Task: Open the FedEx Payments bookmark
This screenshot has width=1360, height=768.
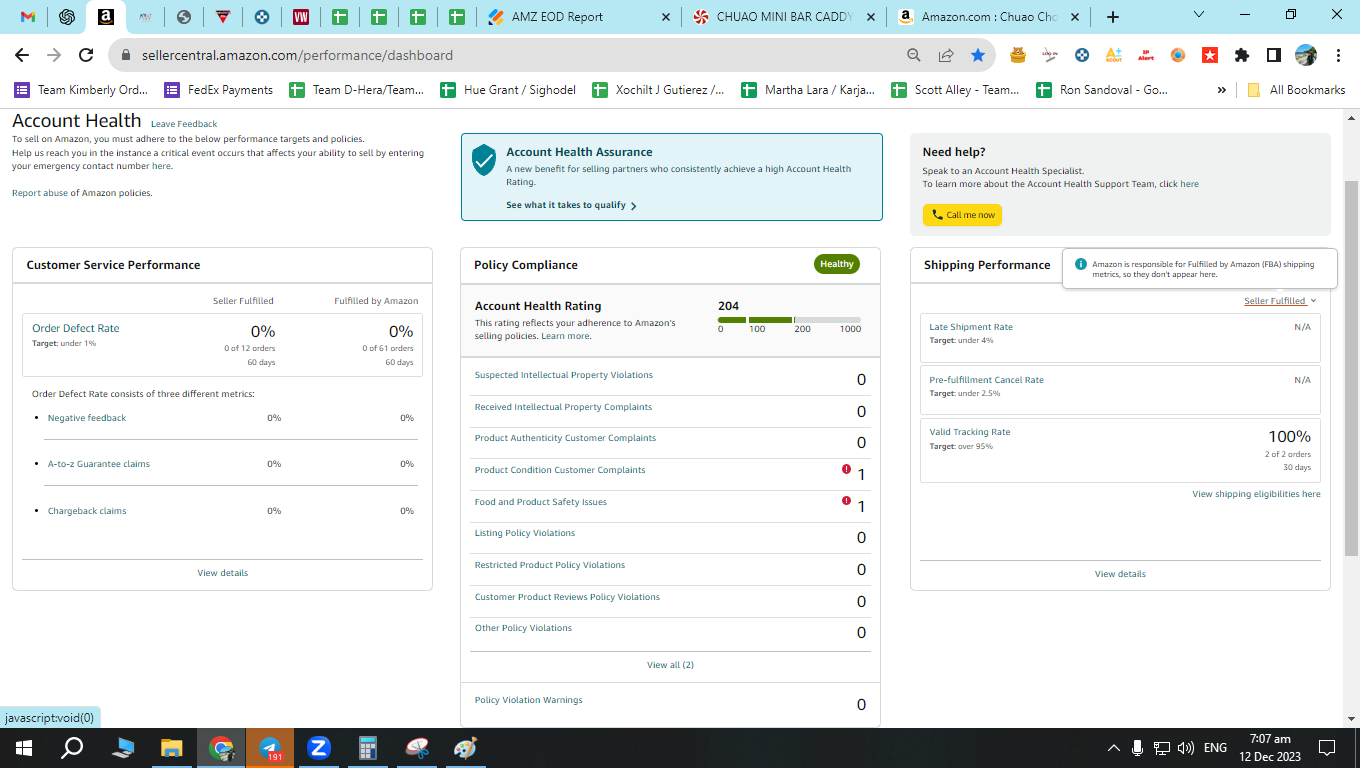Action: click(219, 90)
